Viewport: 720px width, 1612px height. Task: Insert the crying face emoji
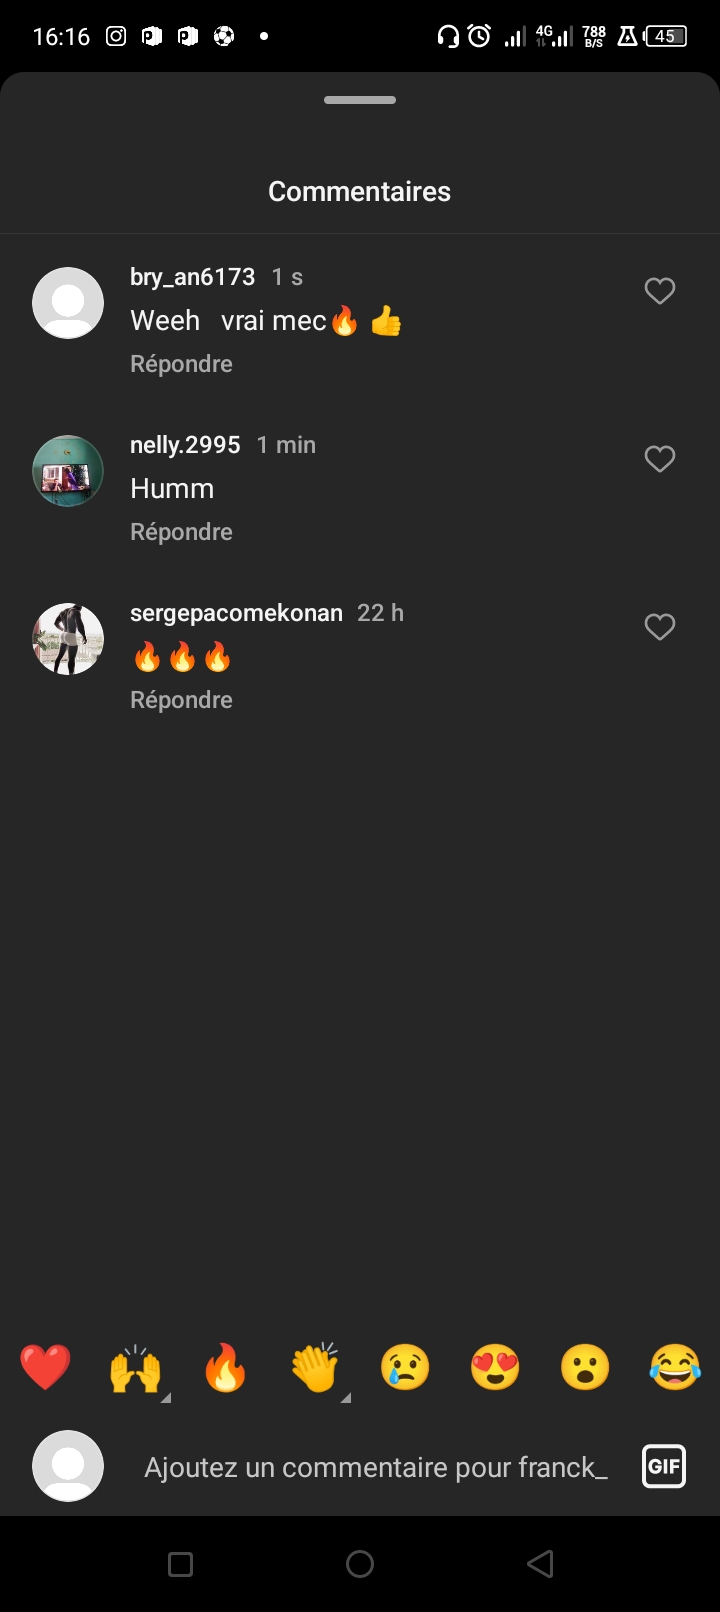[405, 1367]
